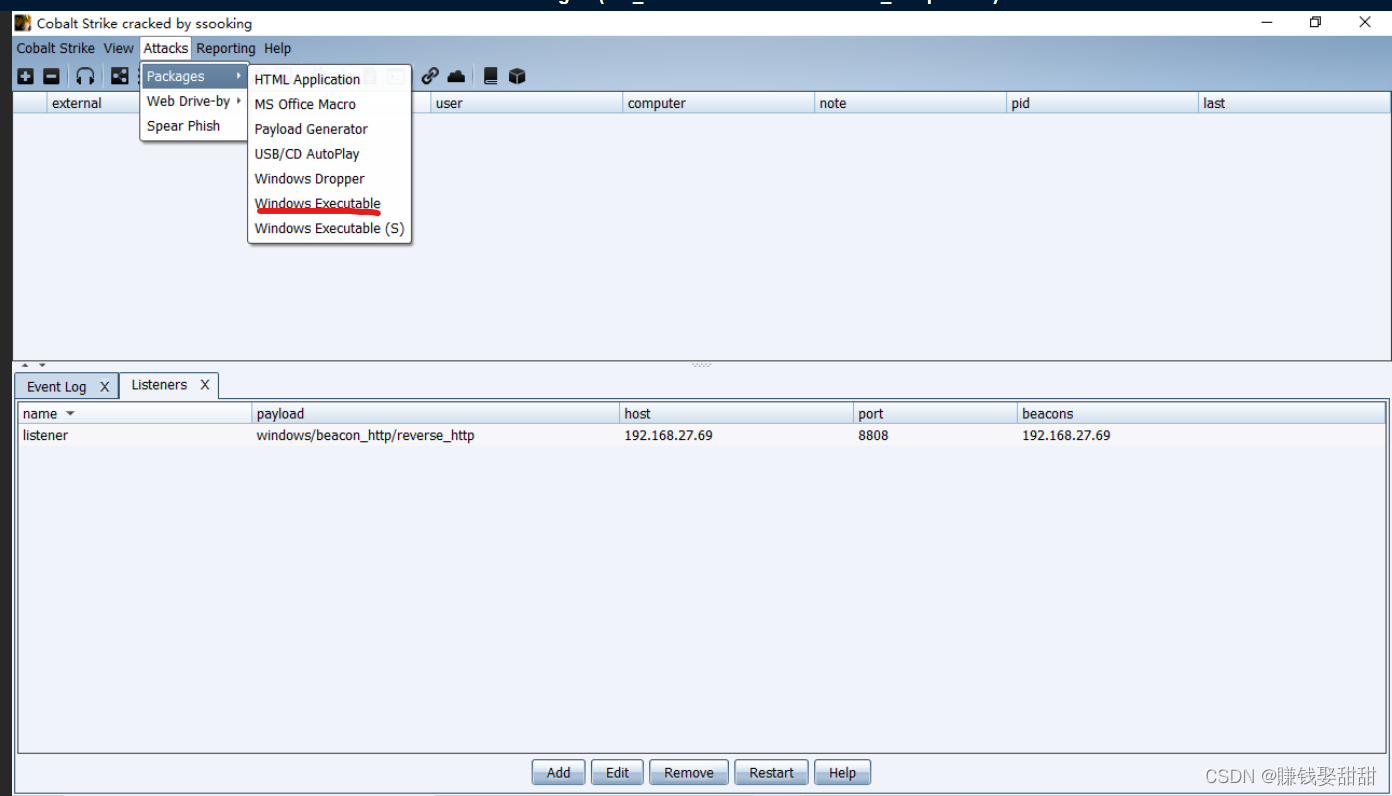
Task: Collapse top pane with split up arrow
Action: 25,365
